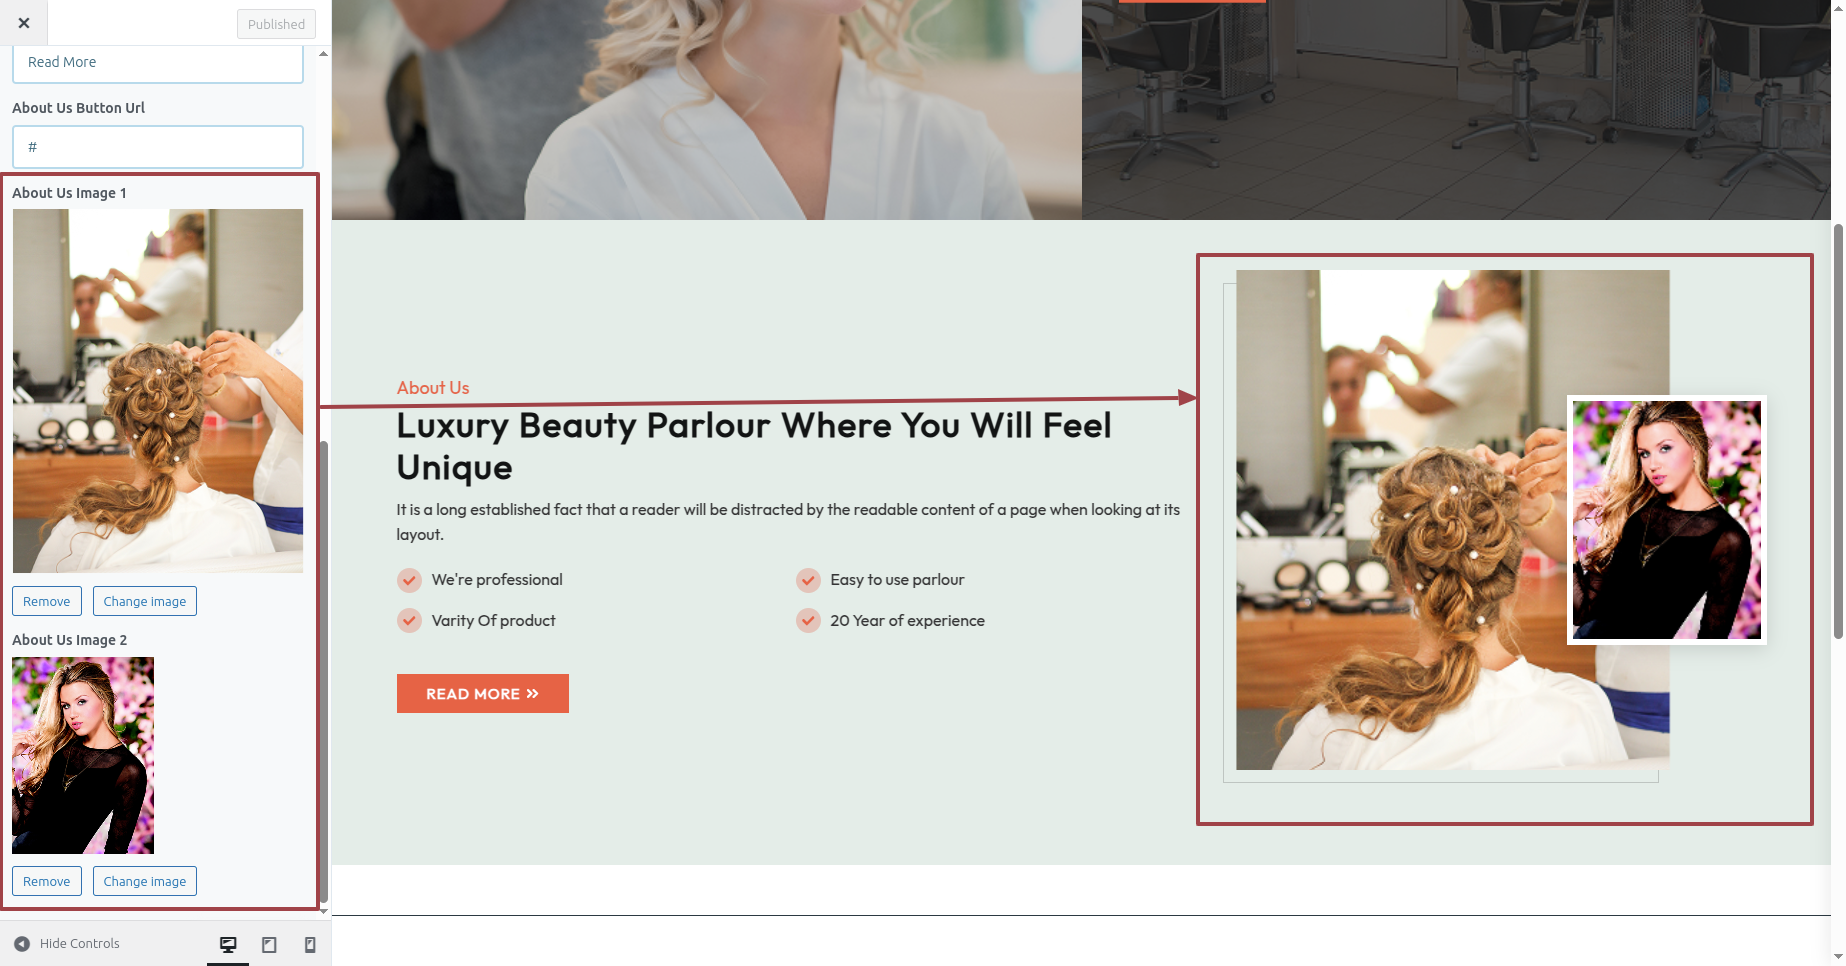Remove About Us Image 1

[x=47, y=601]
